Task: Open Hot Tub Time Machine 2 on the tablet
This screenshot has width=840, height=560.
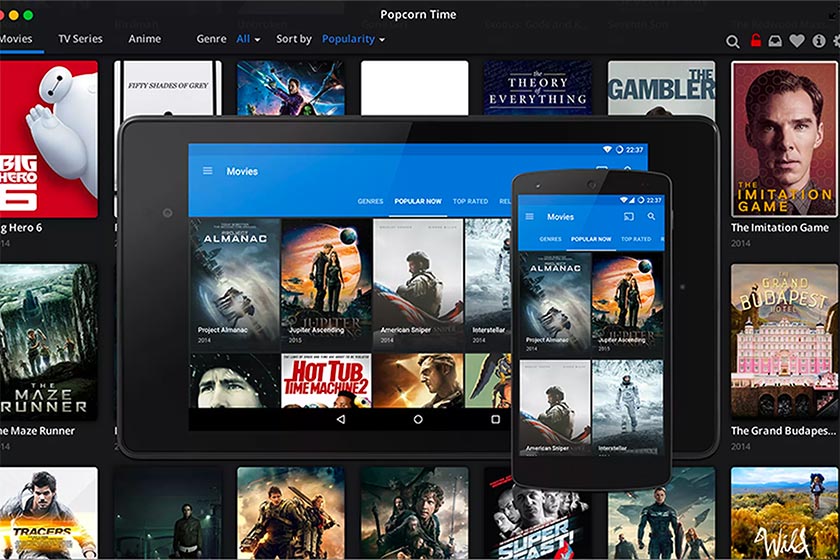Action: (326, 380)
